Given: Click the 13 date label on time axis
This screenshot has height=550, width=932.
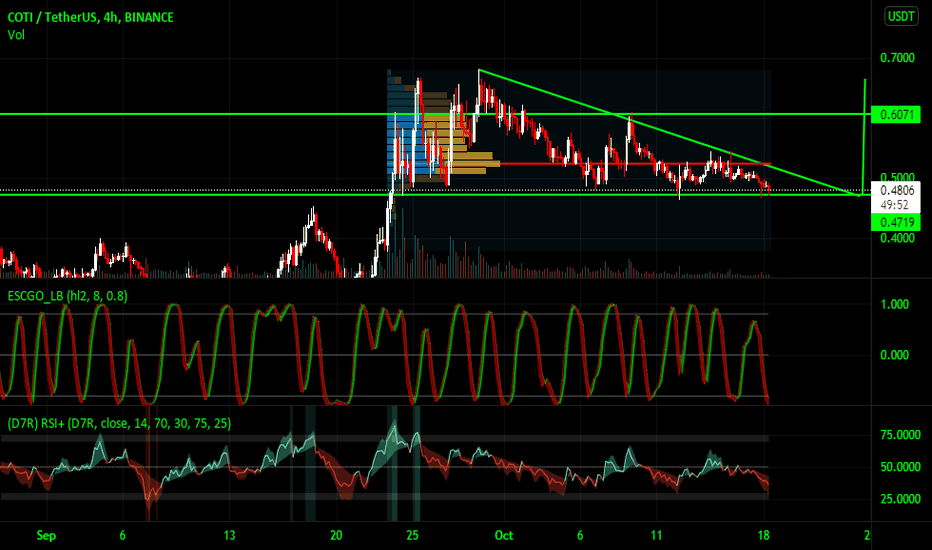Looking at the screenshot, I should pos(229,536).
